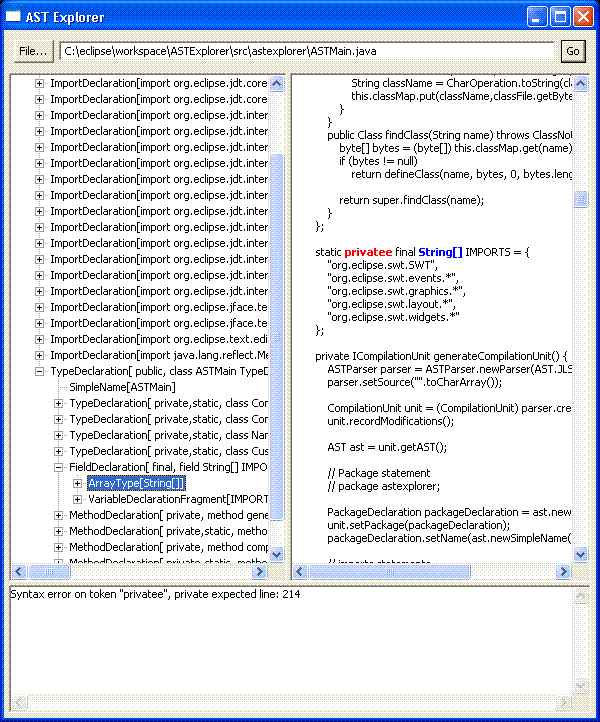Collapse the FieldDeclaration String[] IMPO node
This screenshot has width=600, height=722.
(58, 467)
